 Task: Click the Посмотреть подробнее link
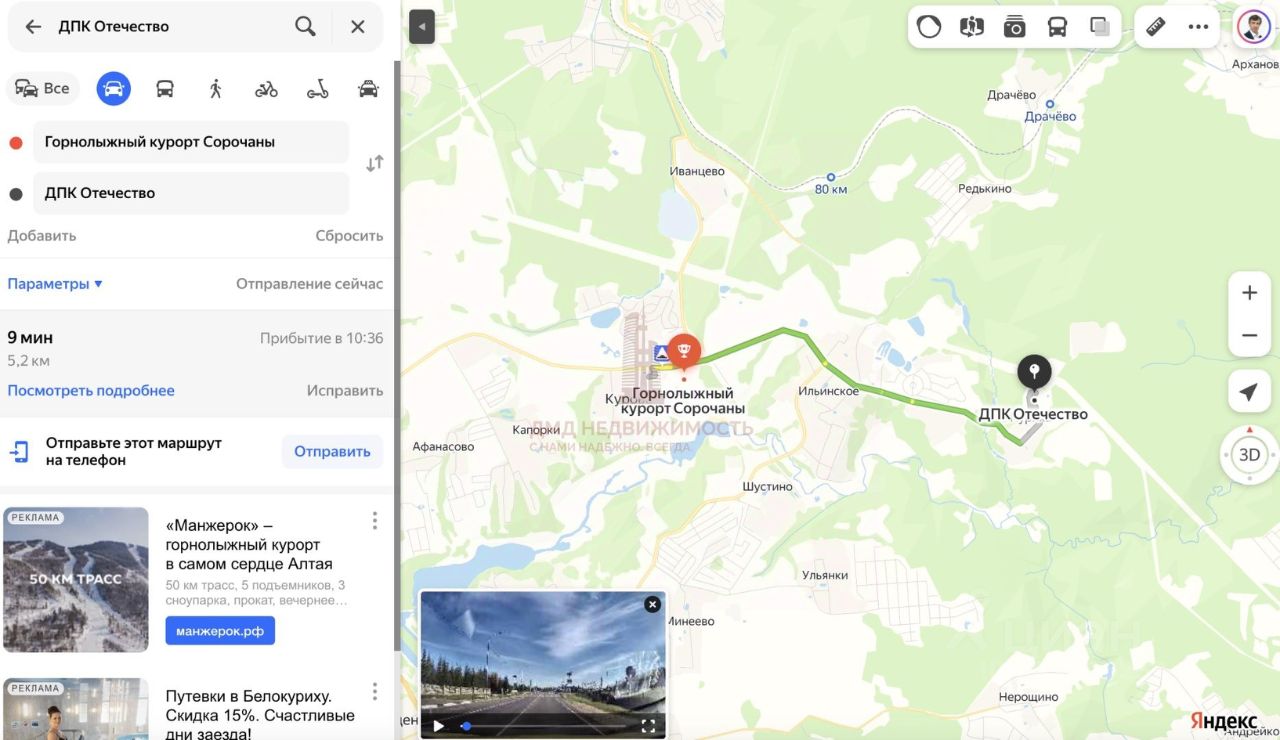coord(91,391)
